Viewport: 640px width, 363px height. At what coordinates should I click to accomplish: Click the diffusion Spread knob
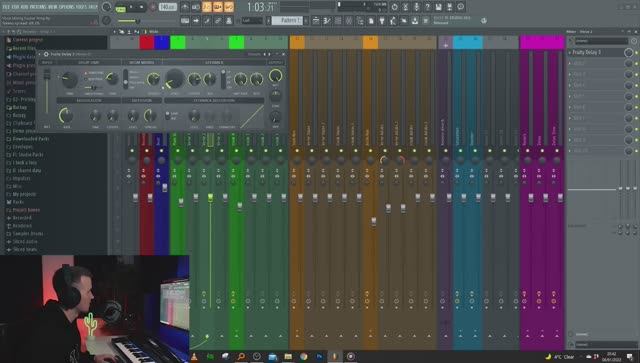tap(150, 116)
